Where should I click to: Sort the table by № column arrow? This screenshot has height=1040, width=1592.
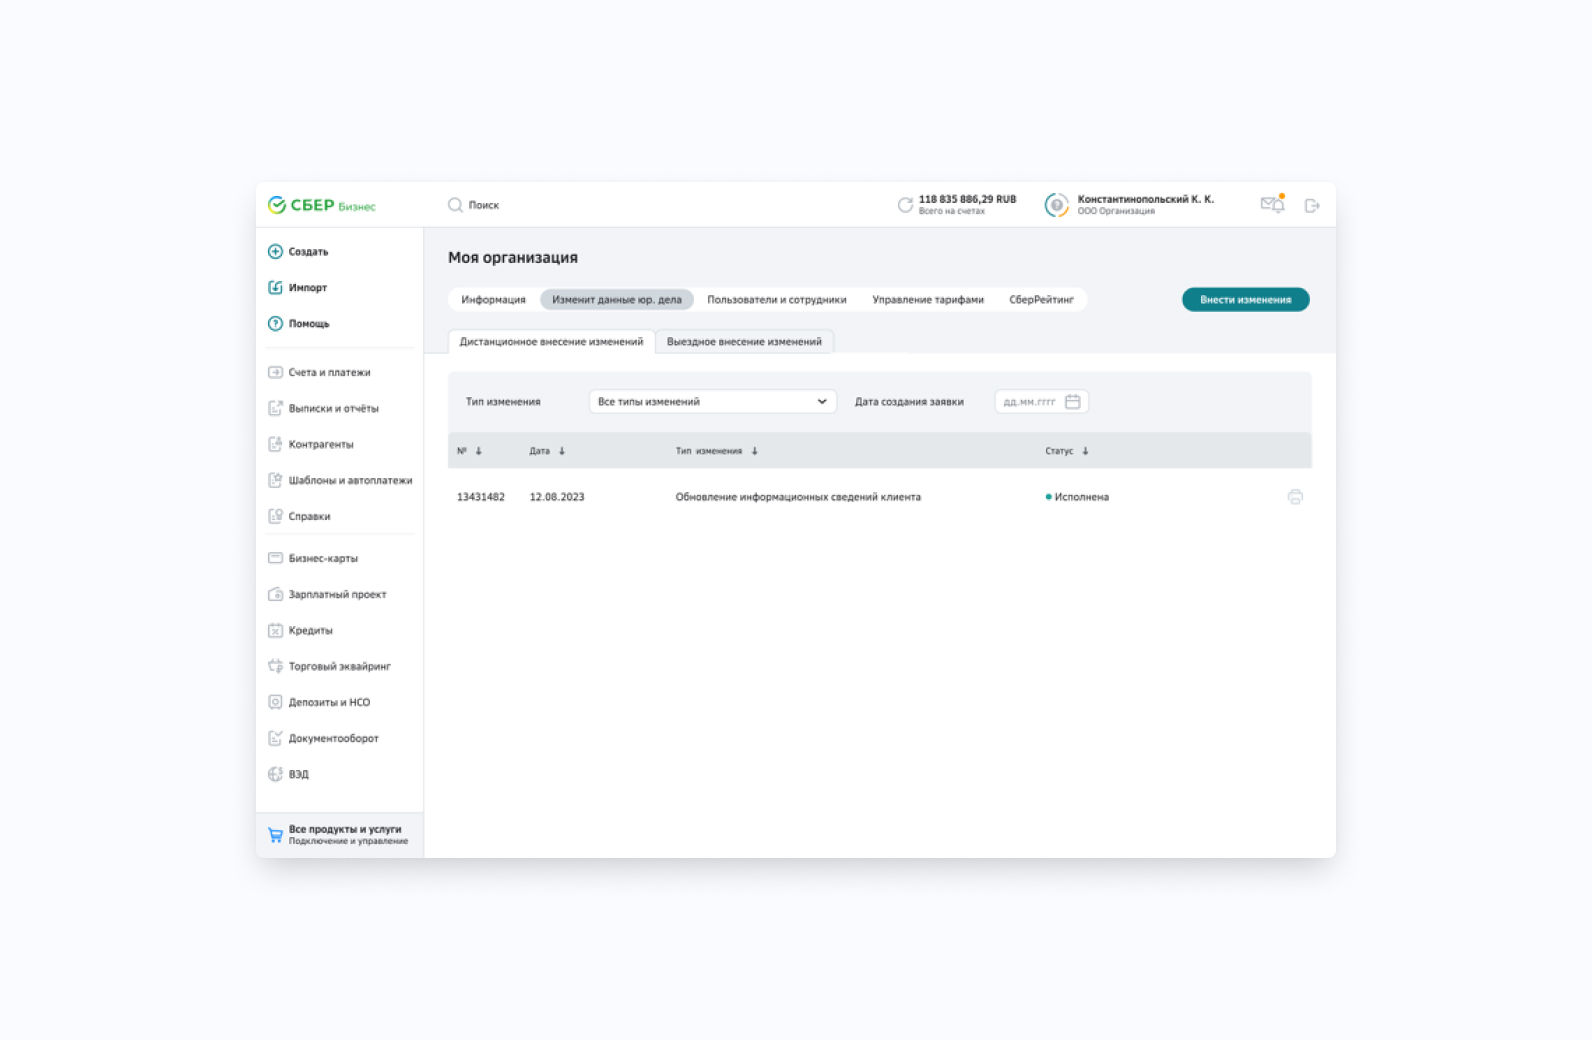[x=479, y=451]
